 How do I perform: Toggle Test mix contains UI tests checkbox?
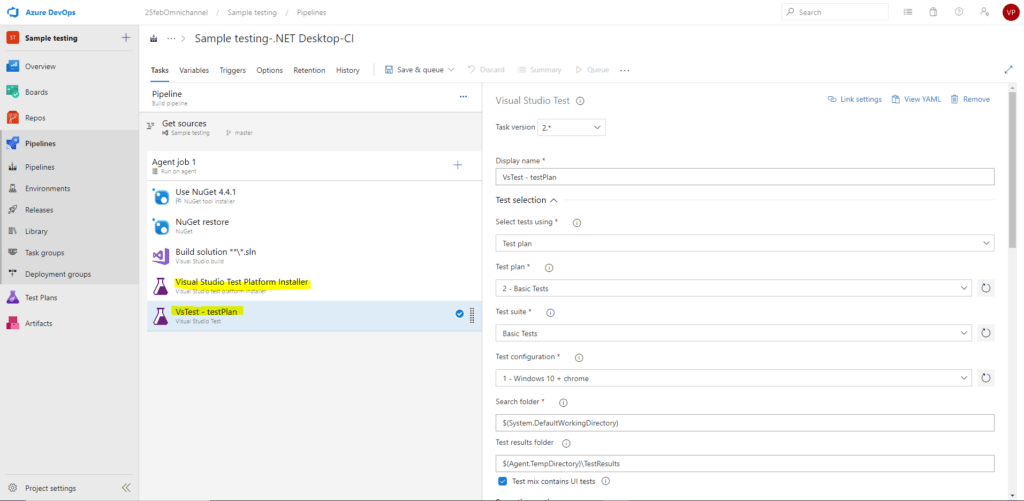(502, 481)
